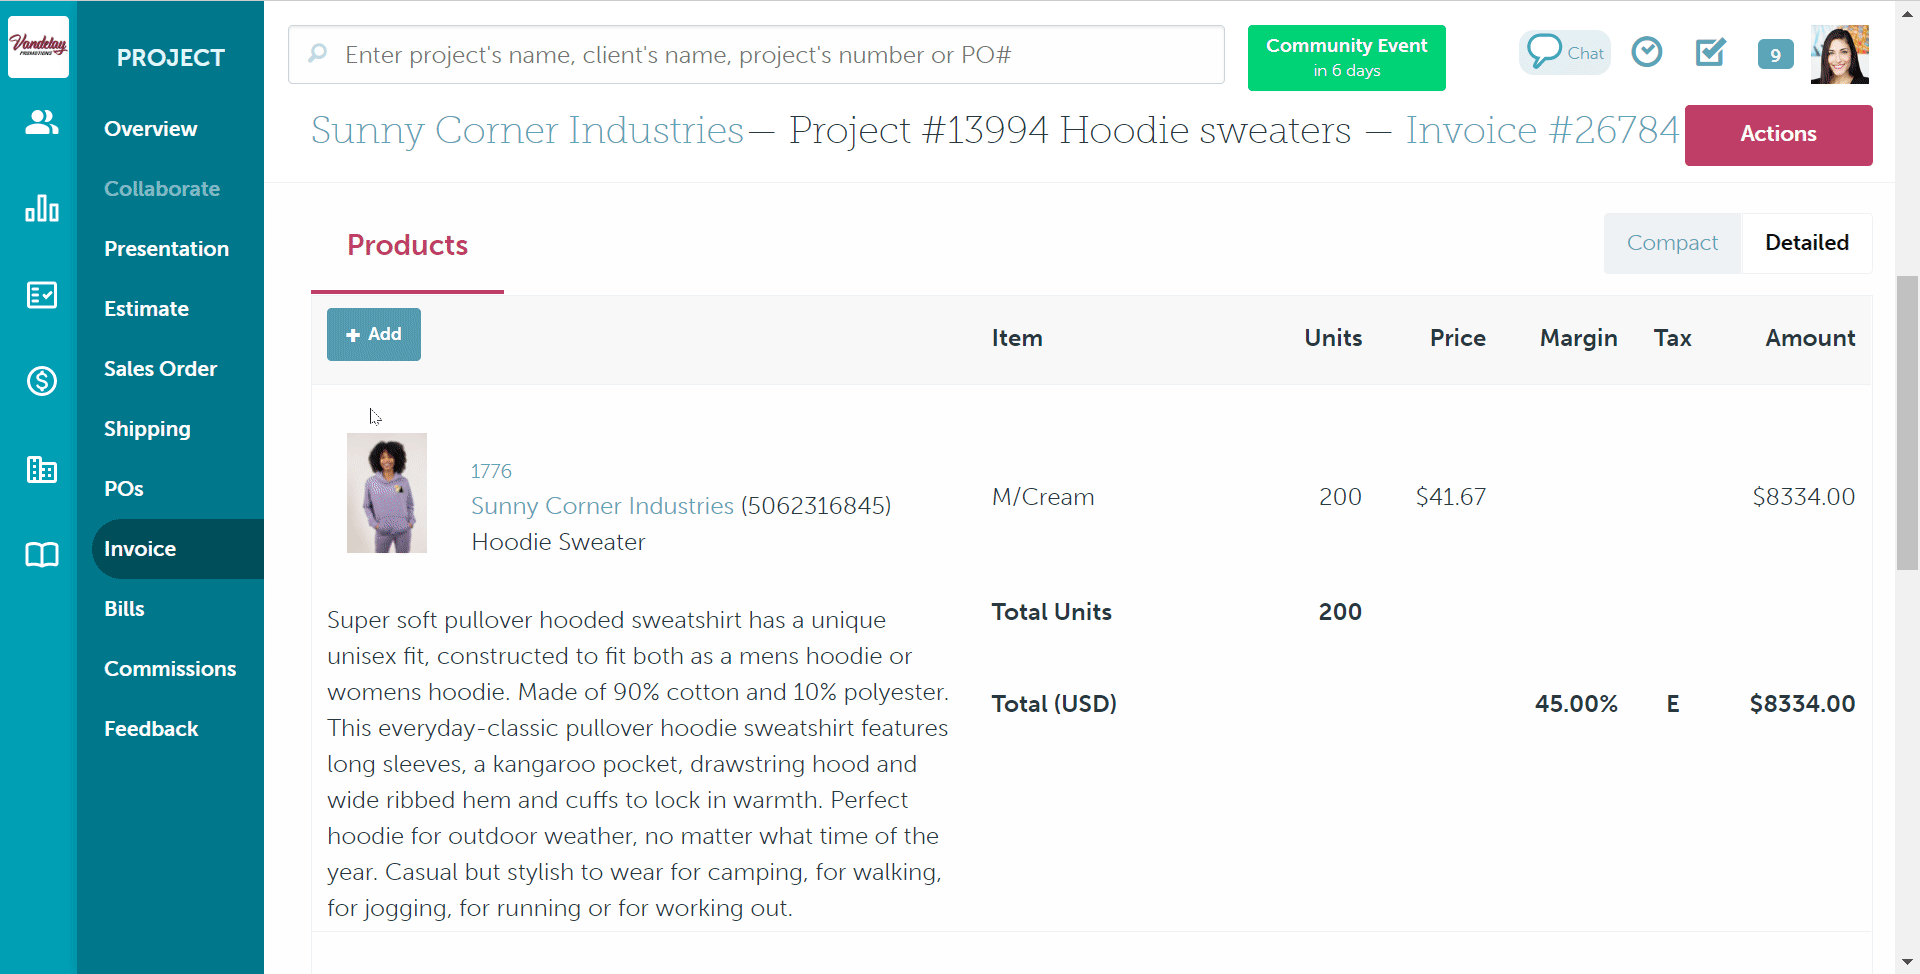Viewport: 1920px width, 974px height.
Task: Open the clock reminders icon
Action: [1646, 52]
